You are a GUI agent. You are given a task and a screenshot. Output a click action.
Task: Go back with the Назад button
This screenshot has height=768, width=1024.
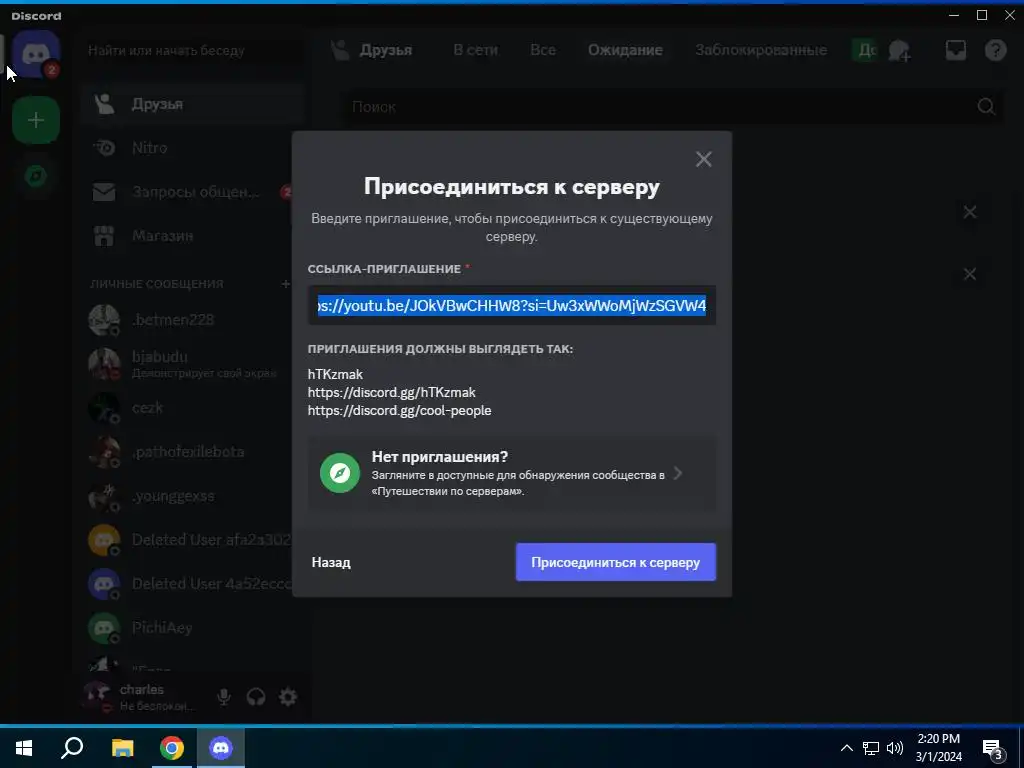[331, 562]
